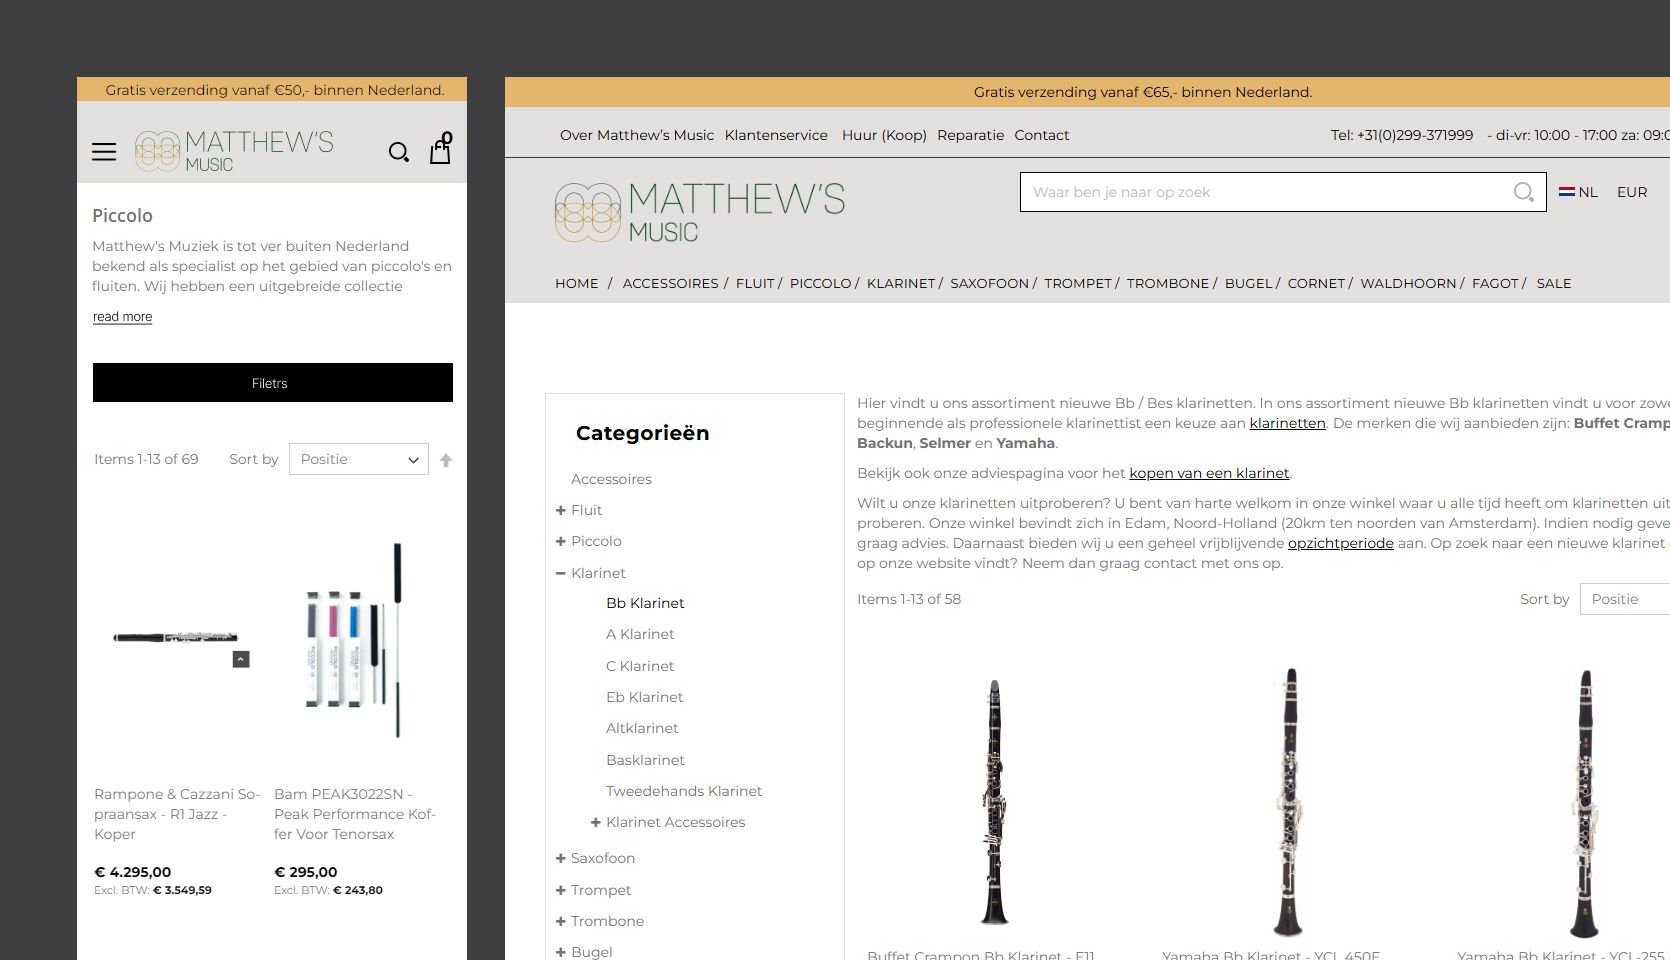The height and width of the screenshot is (960, 1670).
Task: Collapse the Klarinet category
Action: tap(561, 573)
